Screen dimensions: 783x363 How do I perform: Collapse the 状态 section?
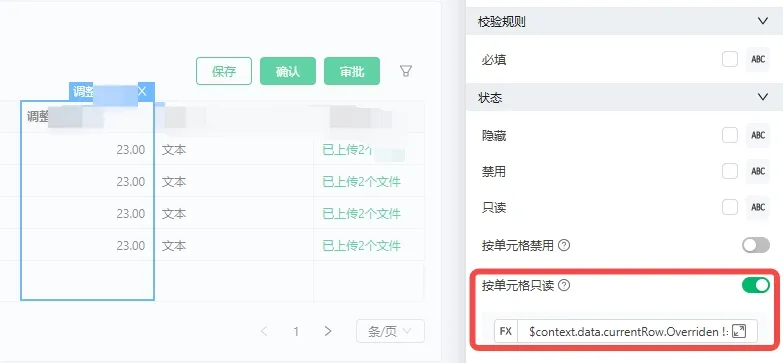click(763, 97)
